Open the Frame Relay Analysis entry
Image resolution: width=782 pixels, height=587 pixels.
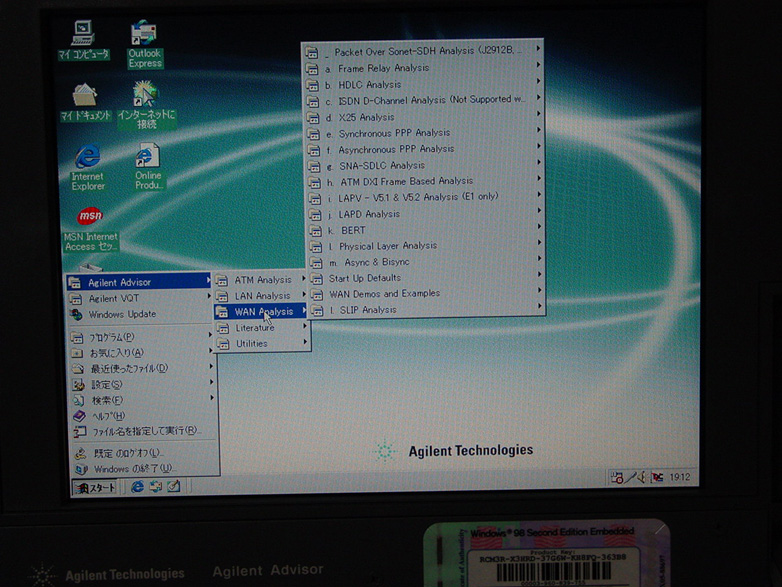[x=423, y=68]
